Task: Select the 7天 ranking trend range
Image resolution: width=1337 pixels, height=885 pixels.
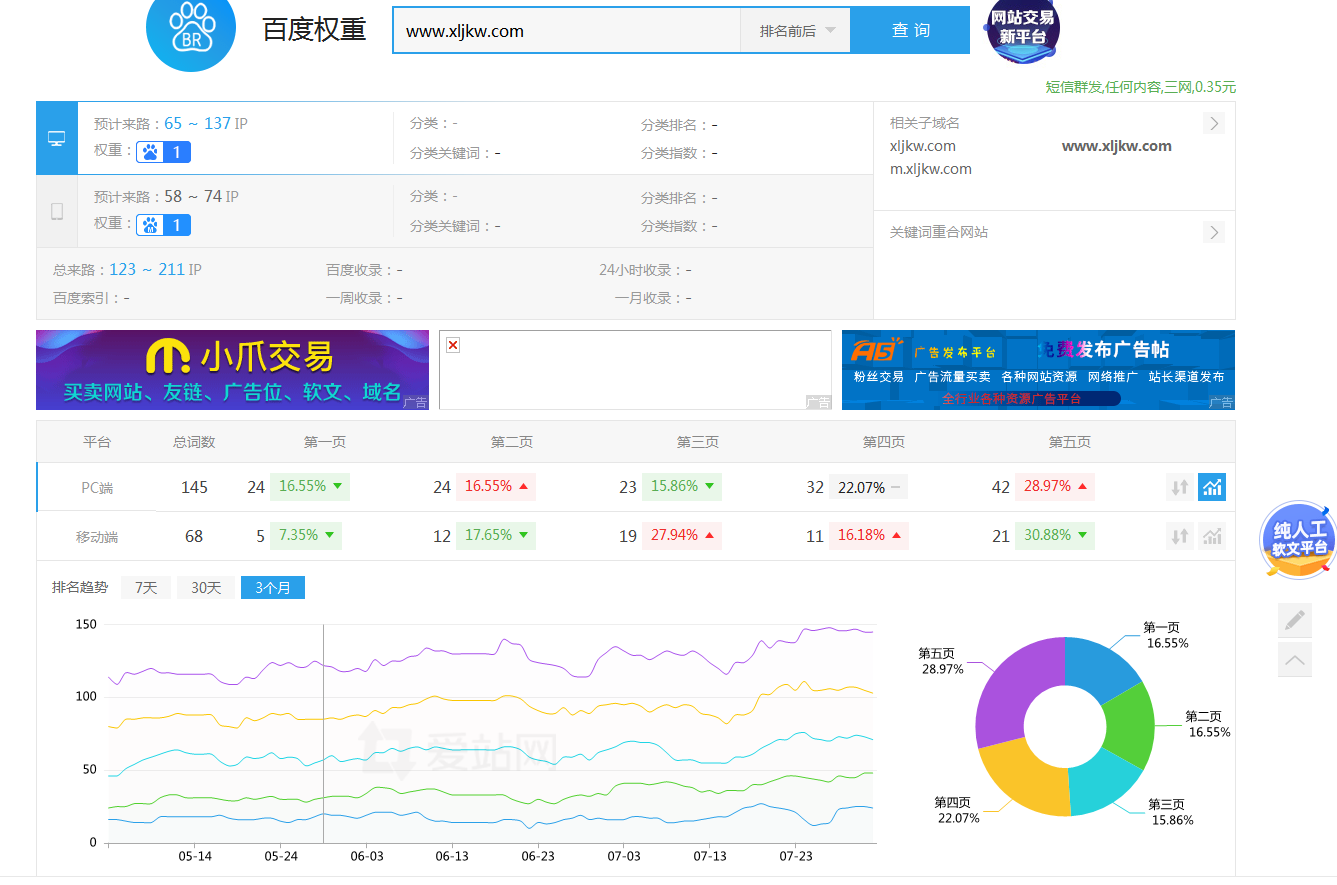Action: coord(146,588)
